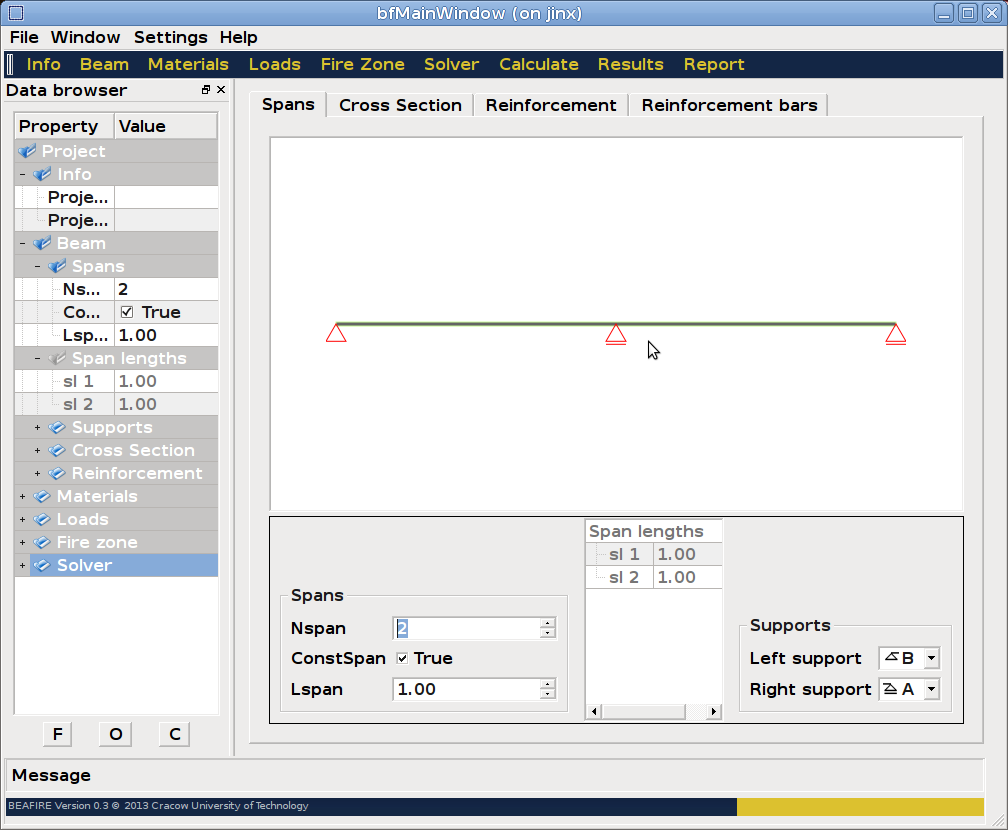This screenshot has height=830, width=1008.
Task: Click the Lspan value input field
Action: [x=466, y=689]
